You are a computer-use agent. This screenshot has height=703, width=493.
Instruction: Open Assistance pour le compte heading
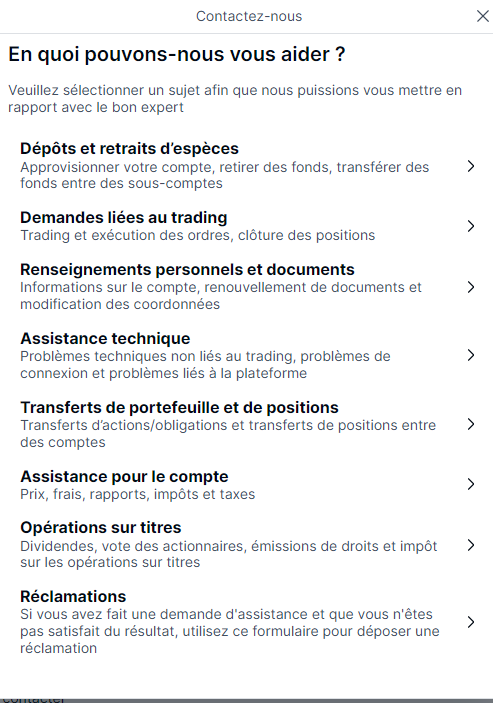coord(124,477)
